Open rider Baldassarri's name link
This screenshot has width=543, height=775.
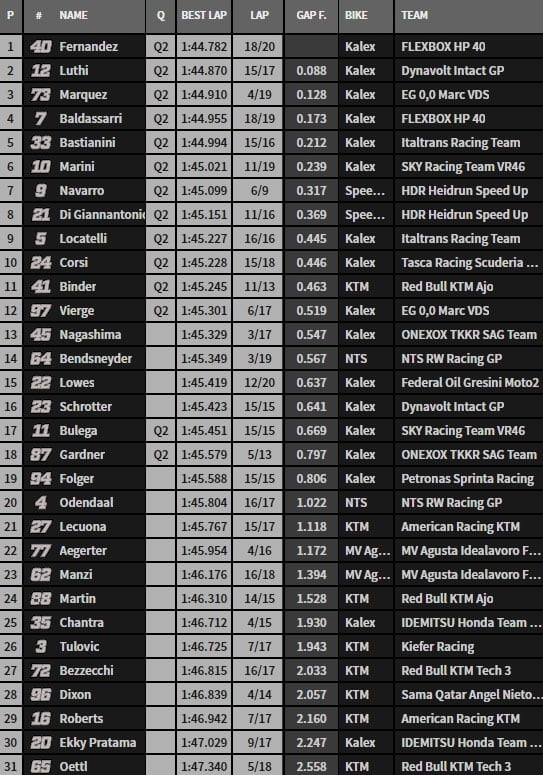[90, 119]
